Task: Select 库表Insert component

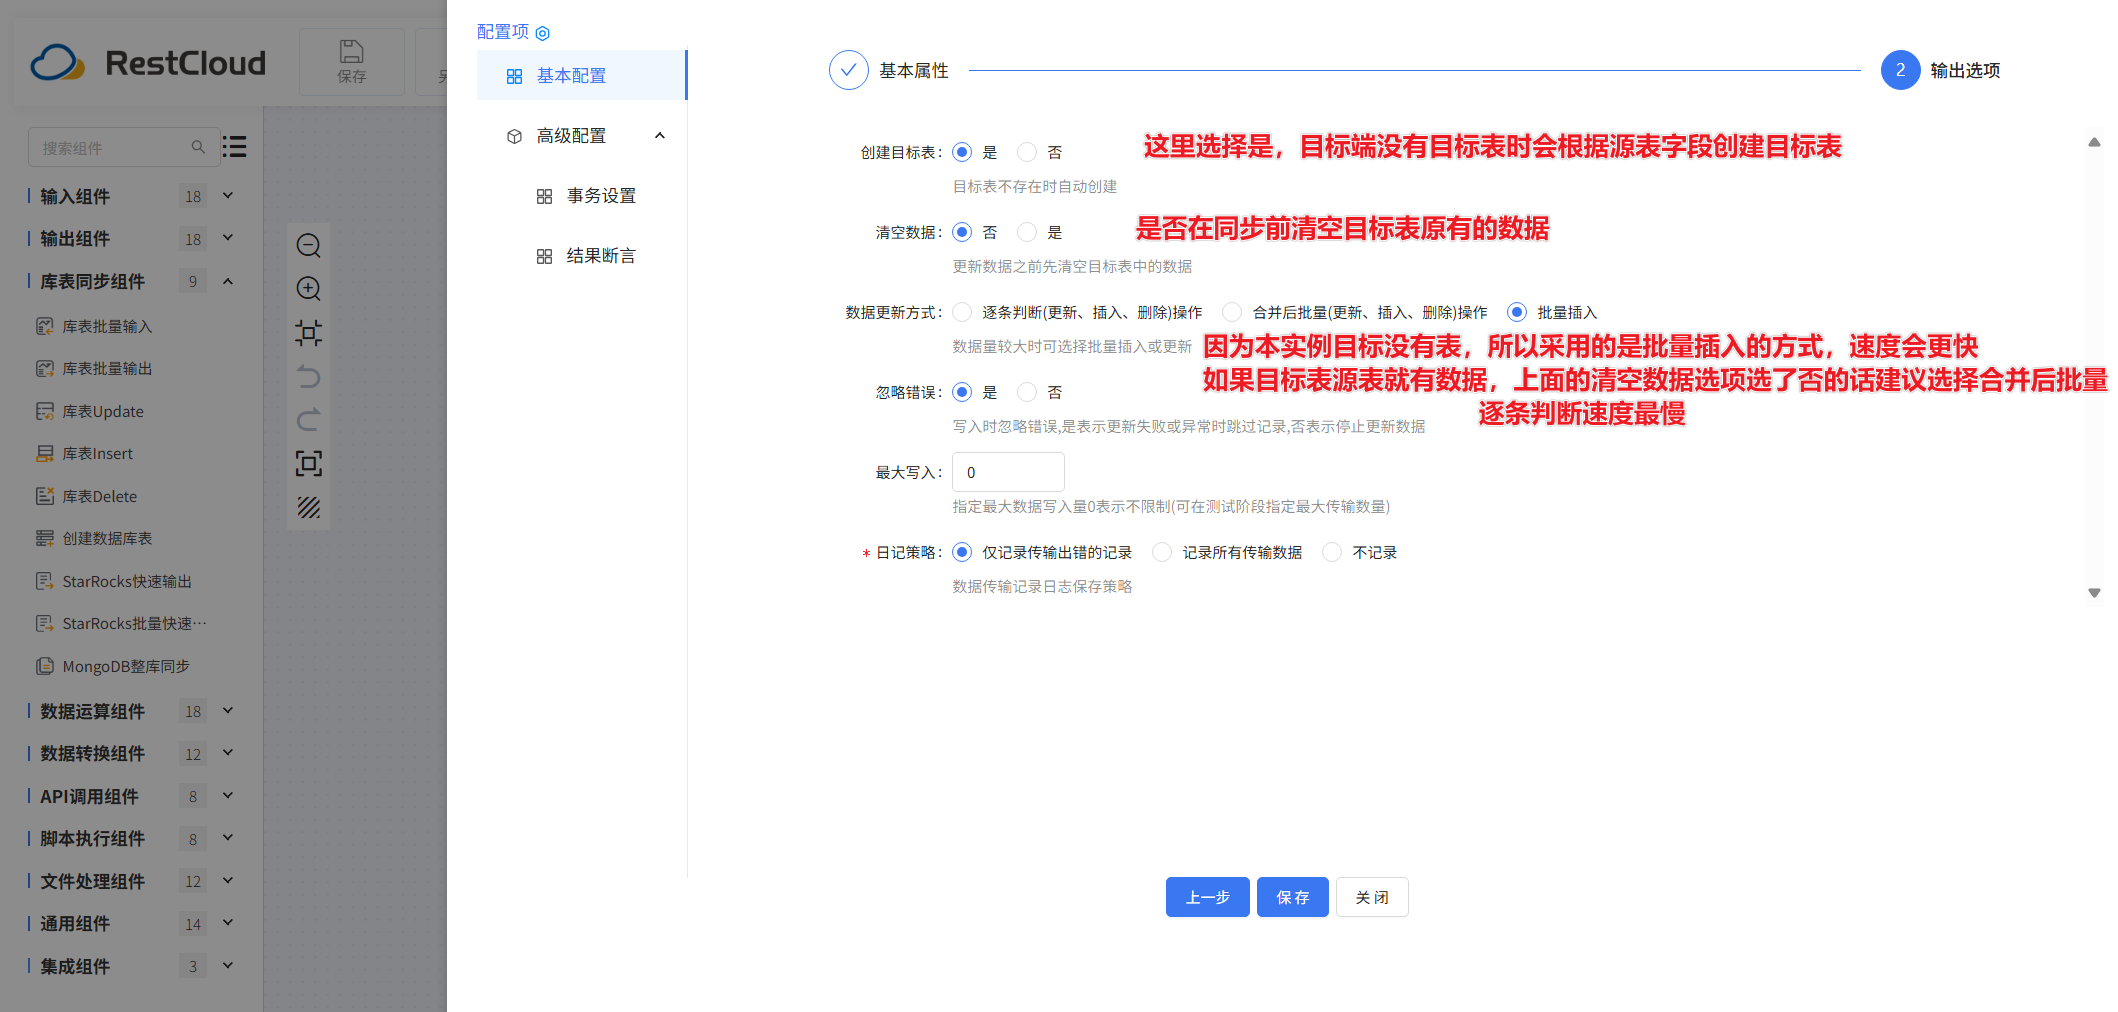Action: (x=85, y=453)
